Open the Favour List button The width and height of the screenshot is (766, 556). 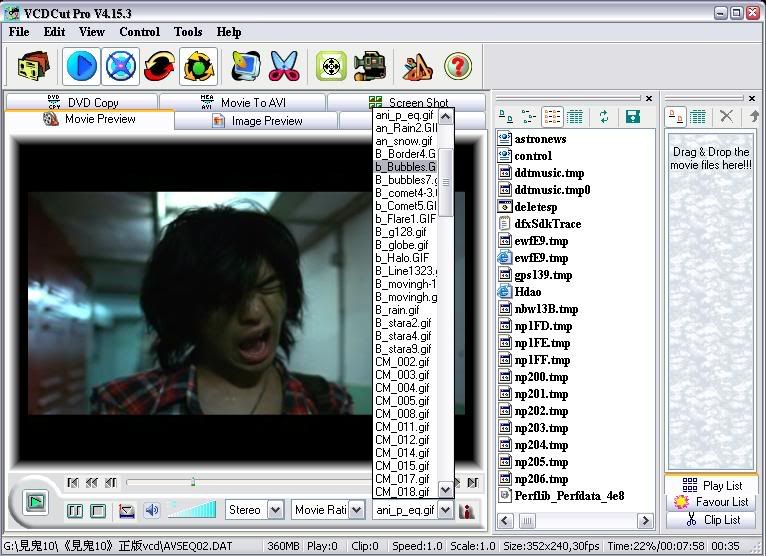tap(711, 502)
